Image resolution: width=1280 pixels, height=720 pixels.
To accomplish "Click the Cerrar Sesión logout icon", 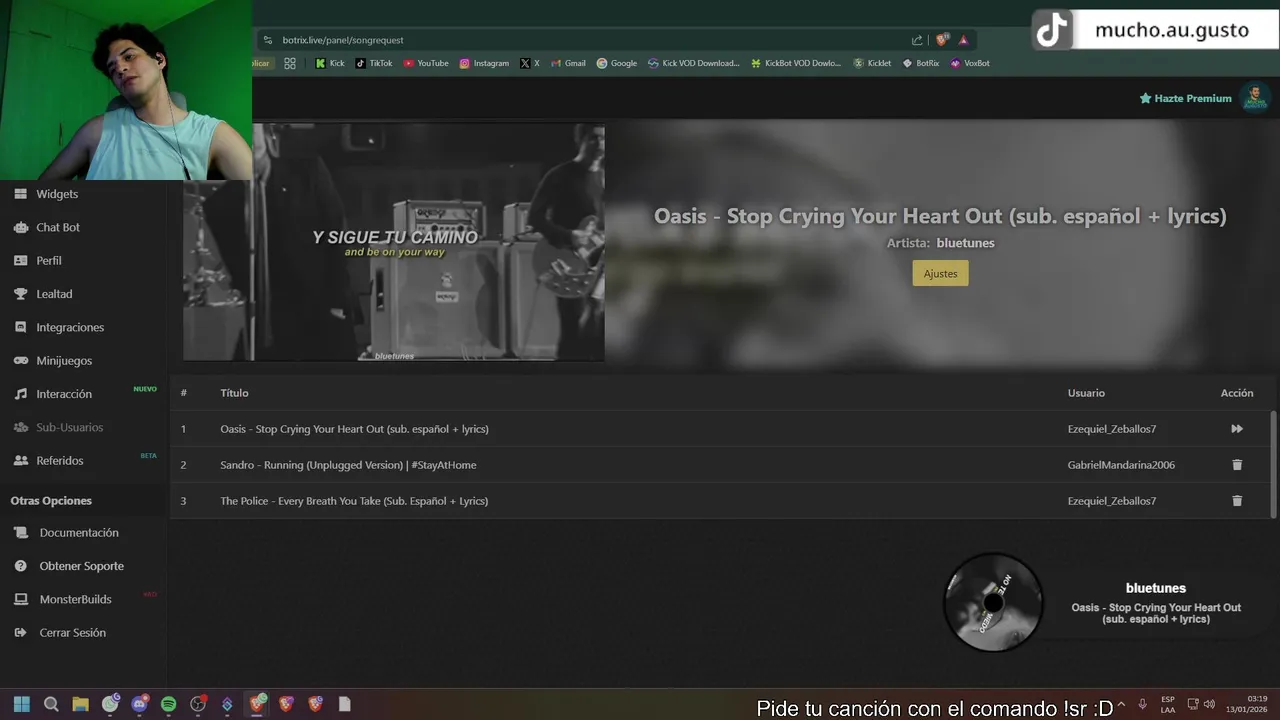I will (20, 633).
